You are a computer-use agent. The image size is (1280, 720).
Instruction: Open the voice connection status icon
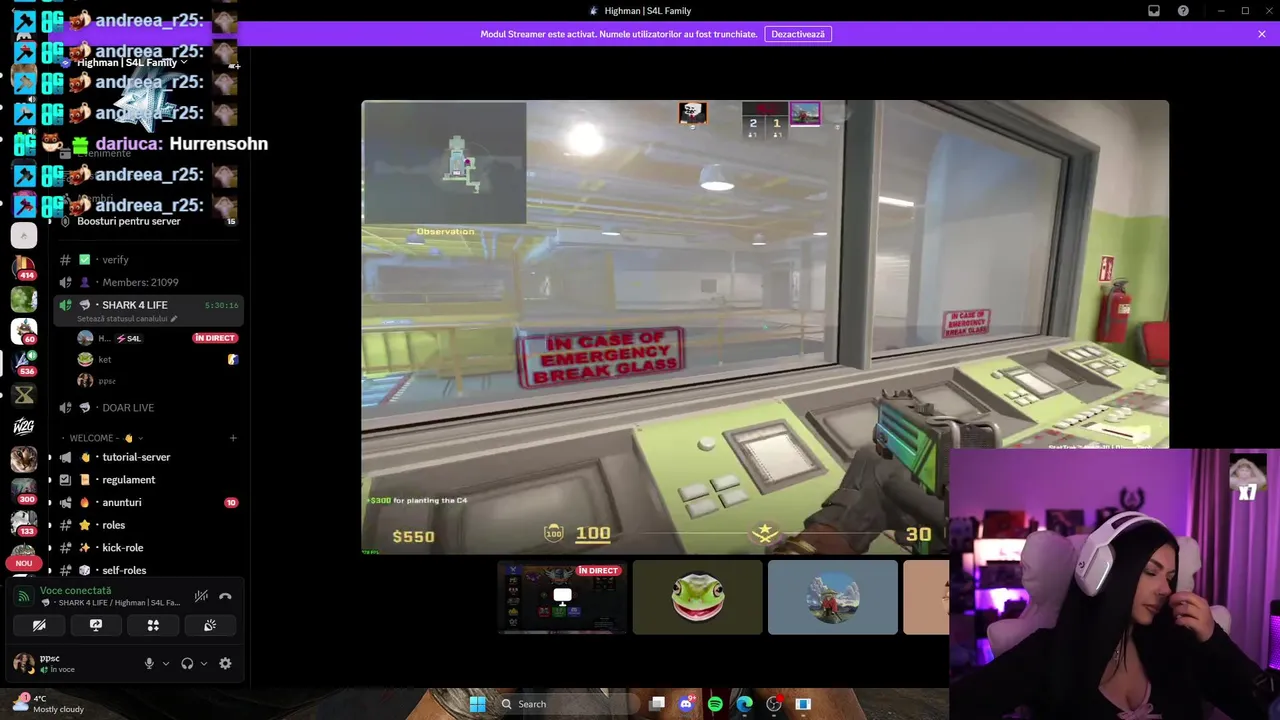24,597
